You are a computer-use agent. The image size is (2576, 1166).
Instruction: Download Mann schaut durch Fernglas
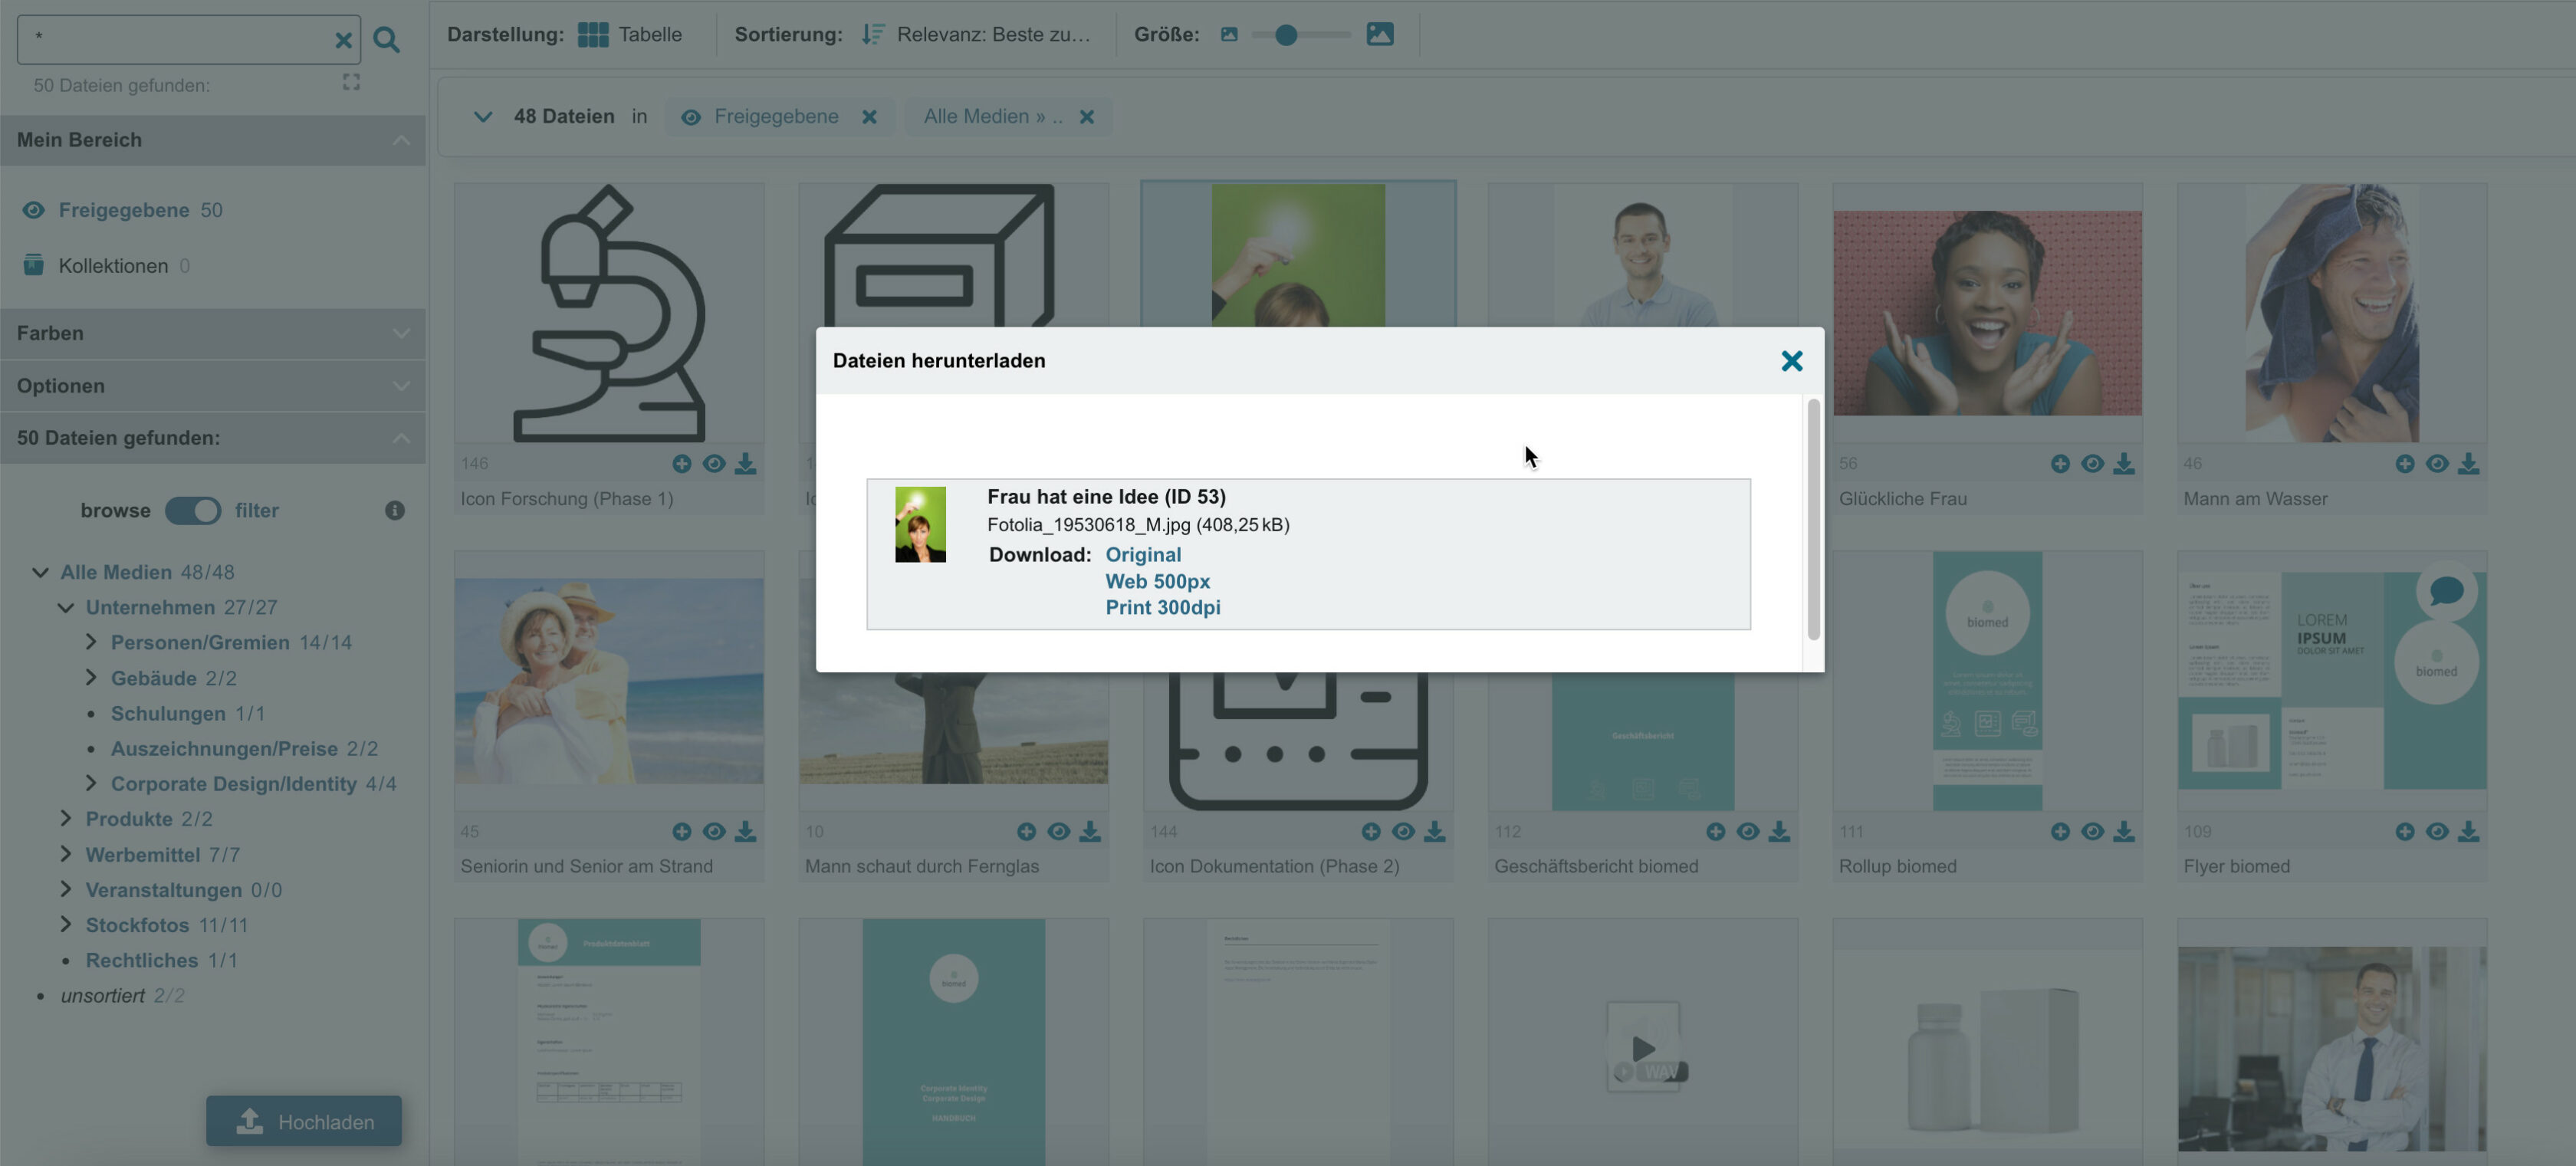coord(1090,832)
